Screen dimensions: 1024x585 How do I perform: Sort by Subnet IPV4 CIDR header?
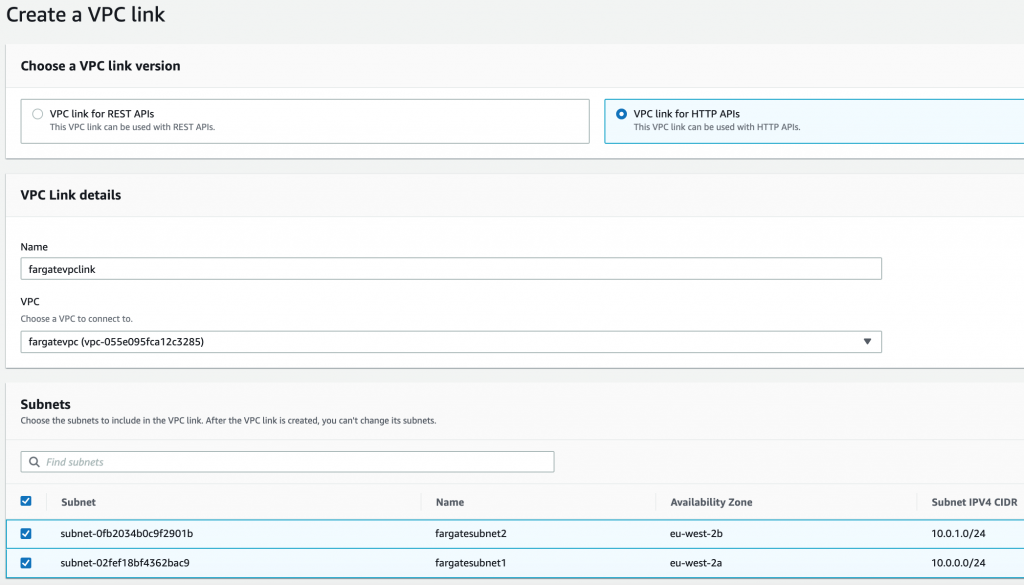(973, 502)
